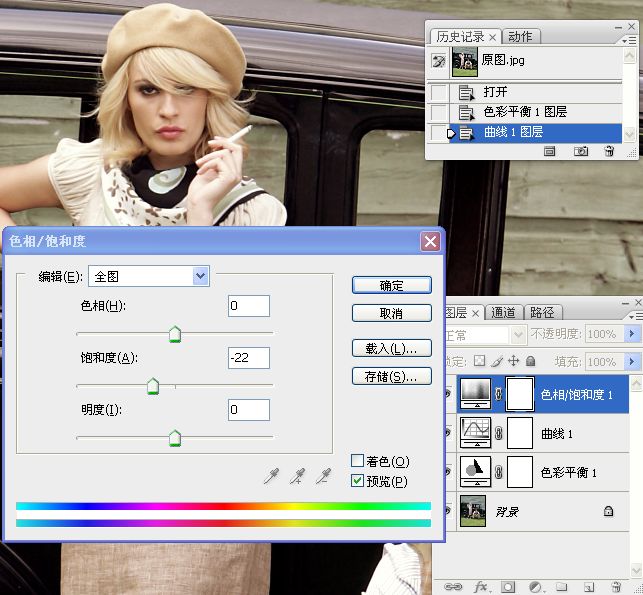Create new layer icon

(588, 587)
